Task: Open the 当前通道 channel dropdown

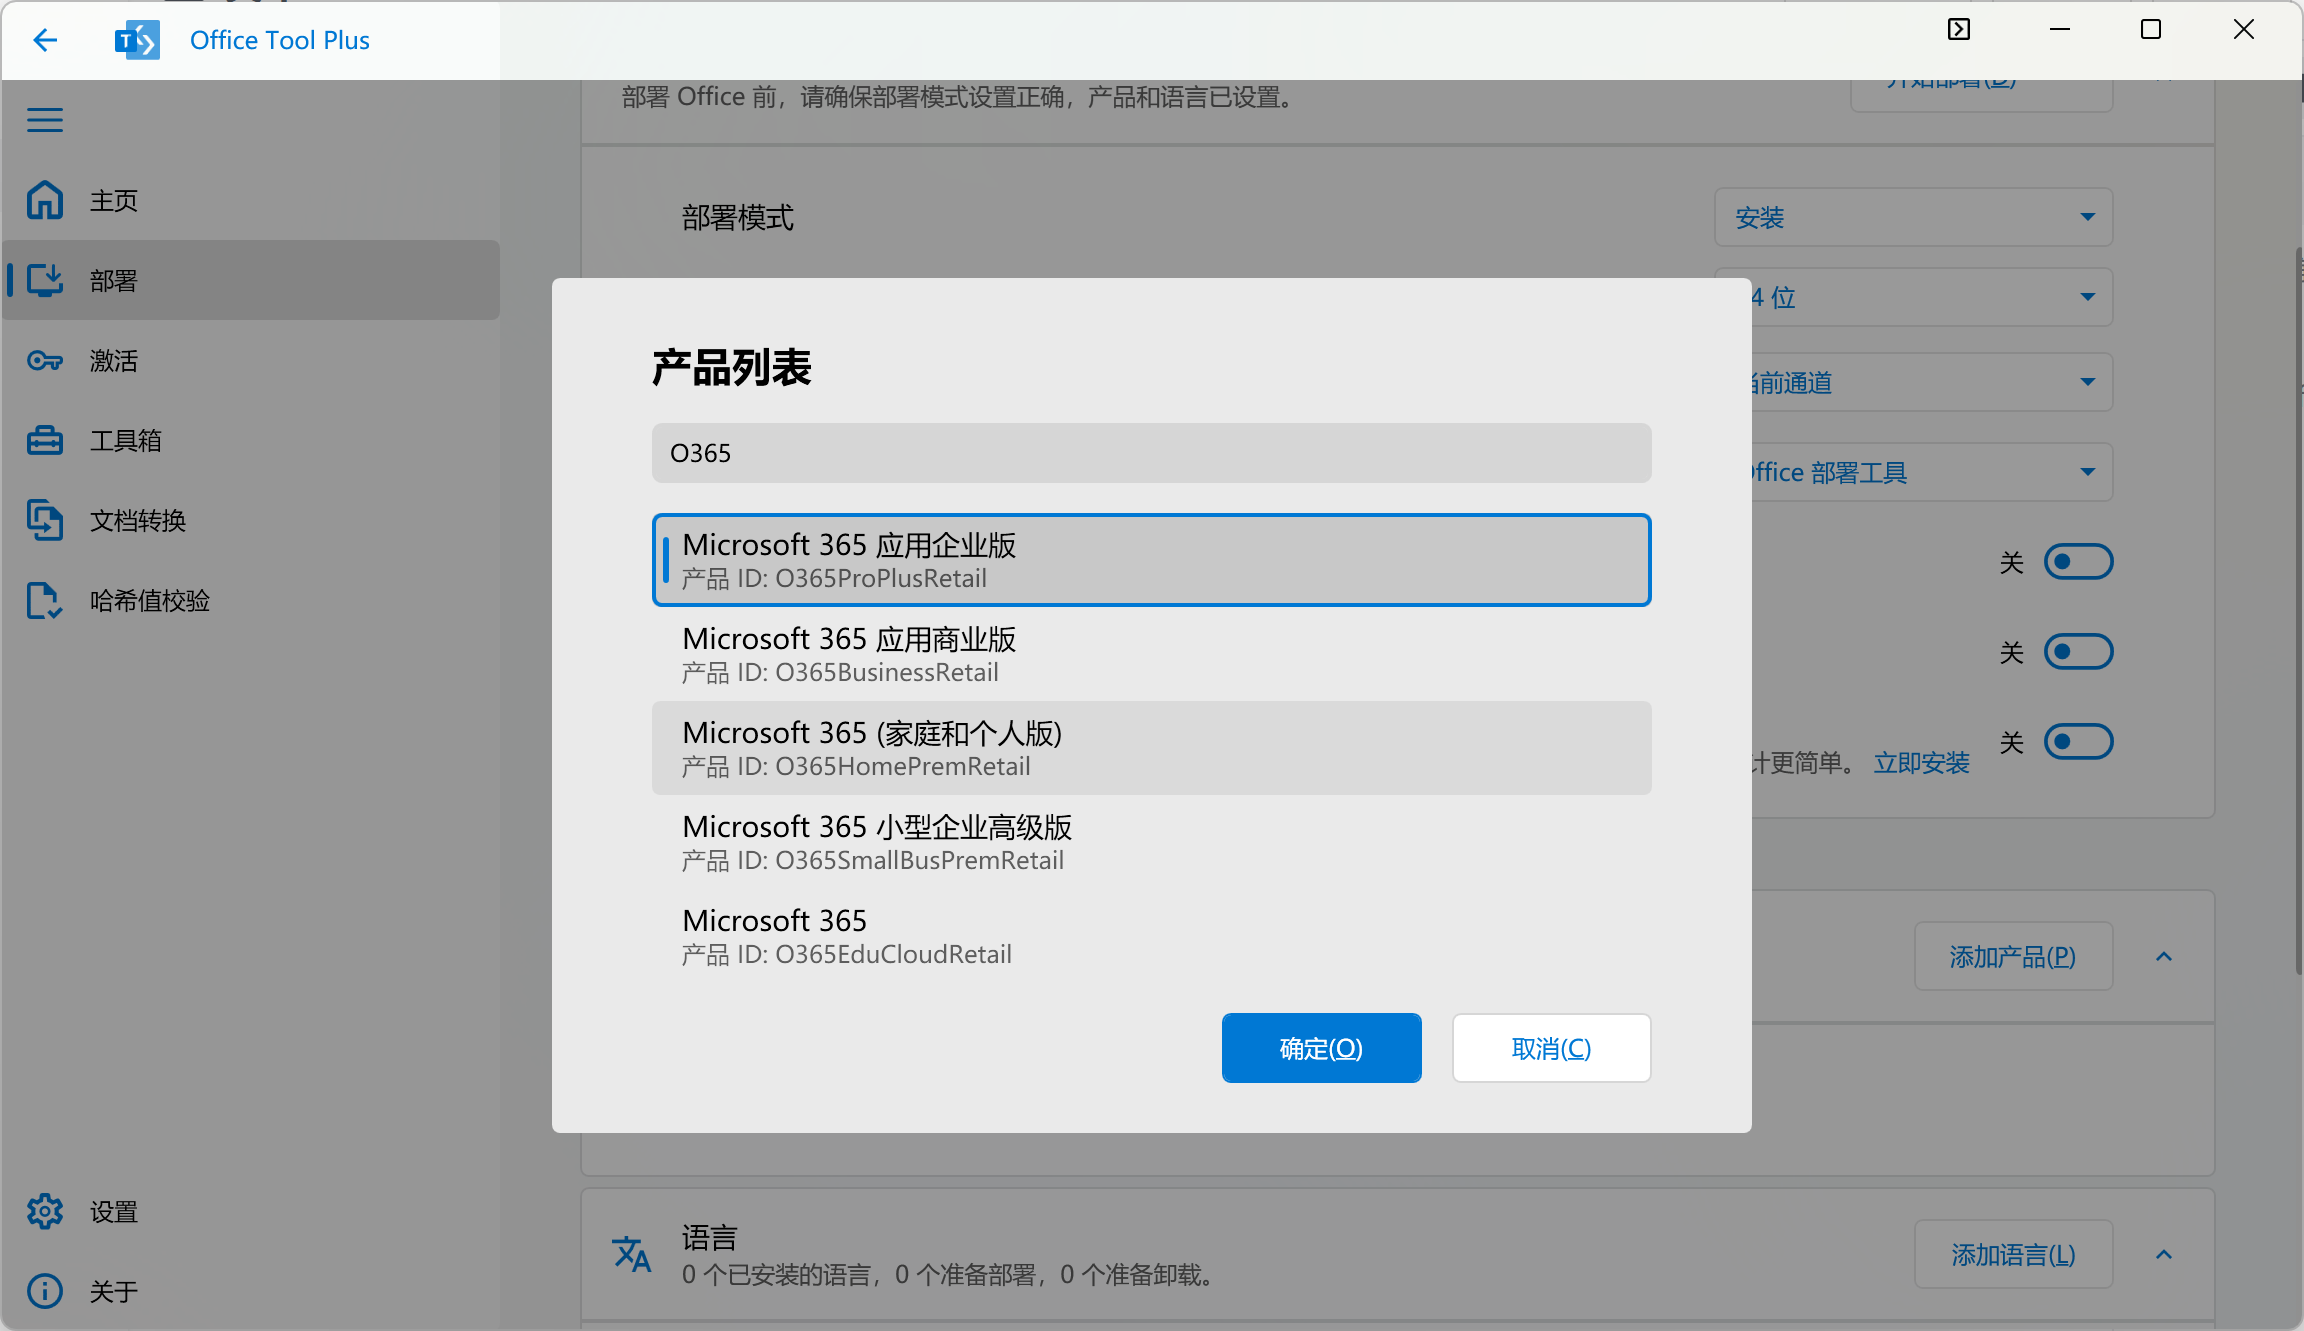Action: (x=1932, y=382)
